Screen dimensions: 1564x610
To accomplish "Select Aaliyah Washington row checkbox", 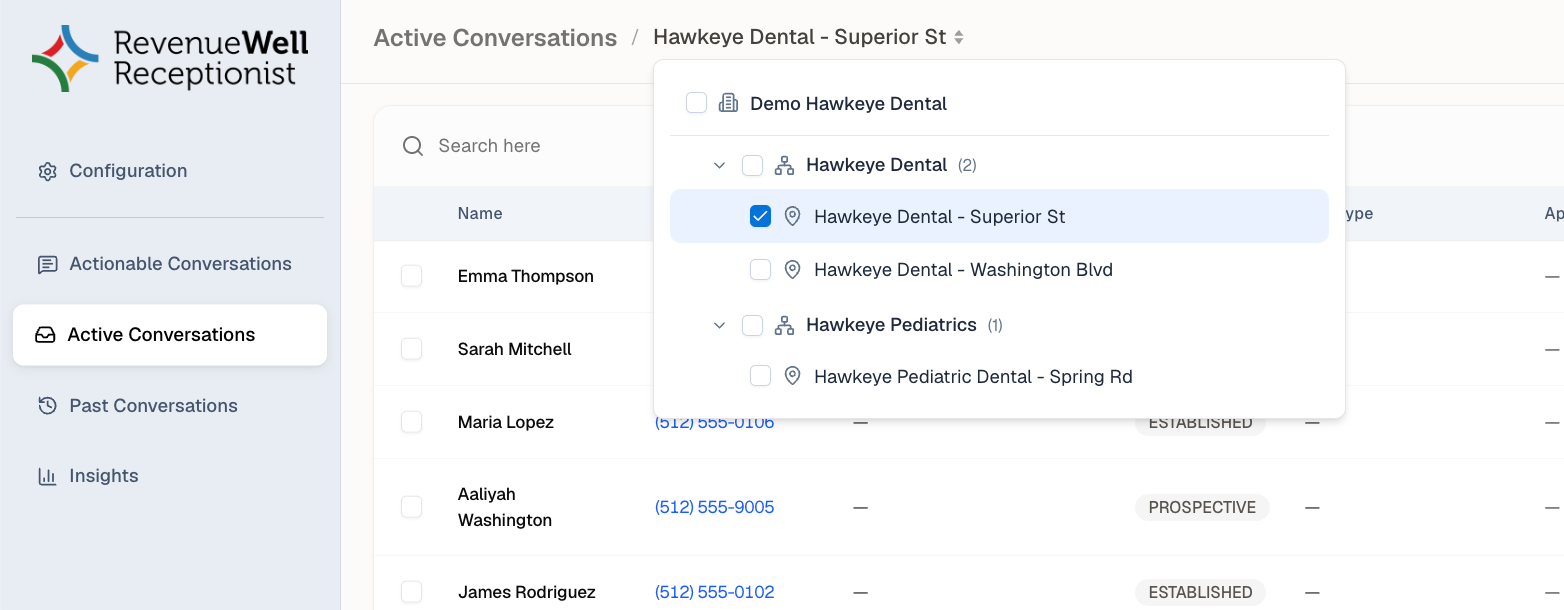I will (411, 507).
